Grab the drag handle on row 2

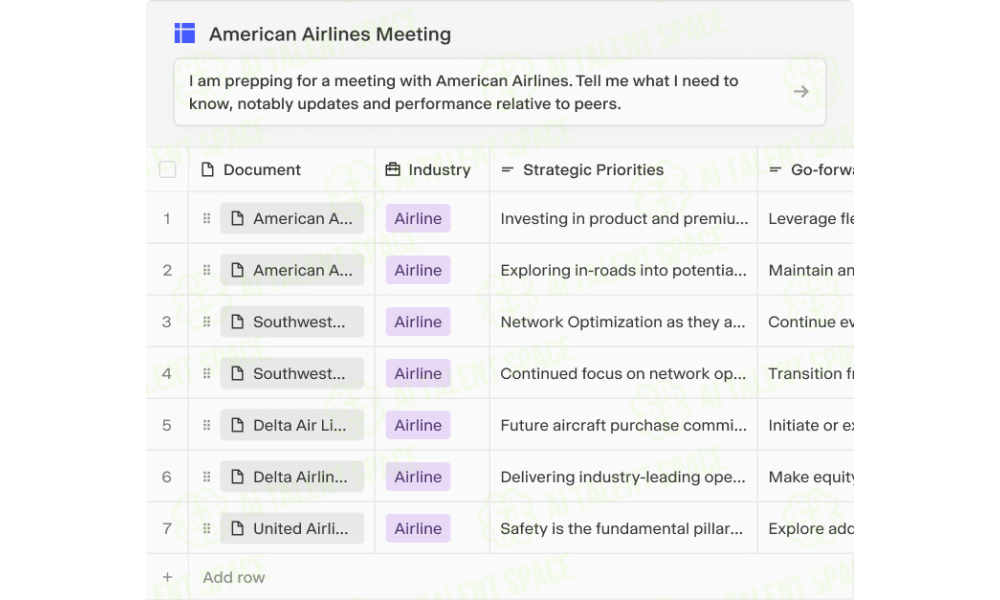pos(207,270)
